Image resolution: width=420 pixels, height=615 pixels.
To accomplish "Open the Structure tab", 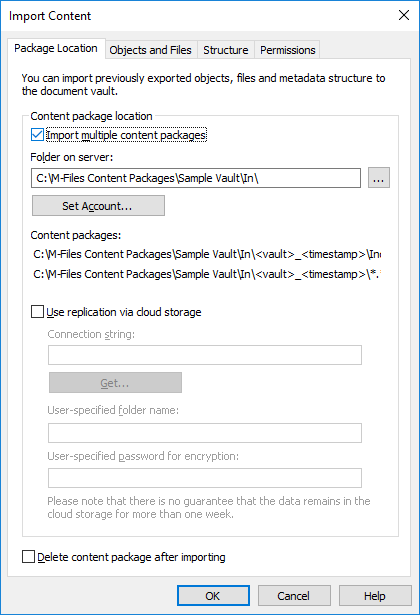I will tap(225, 50).
